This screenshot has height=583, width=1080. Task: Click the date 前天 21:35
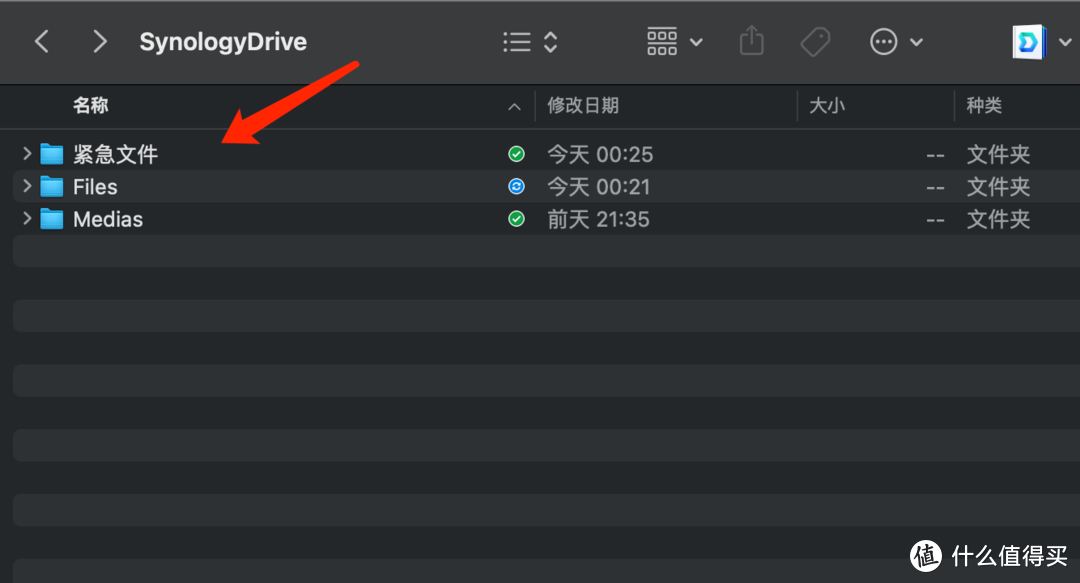(x=599, y=219)
